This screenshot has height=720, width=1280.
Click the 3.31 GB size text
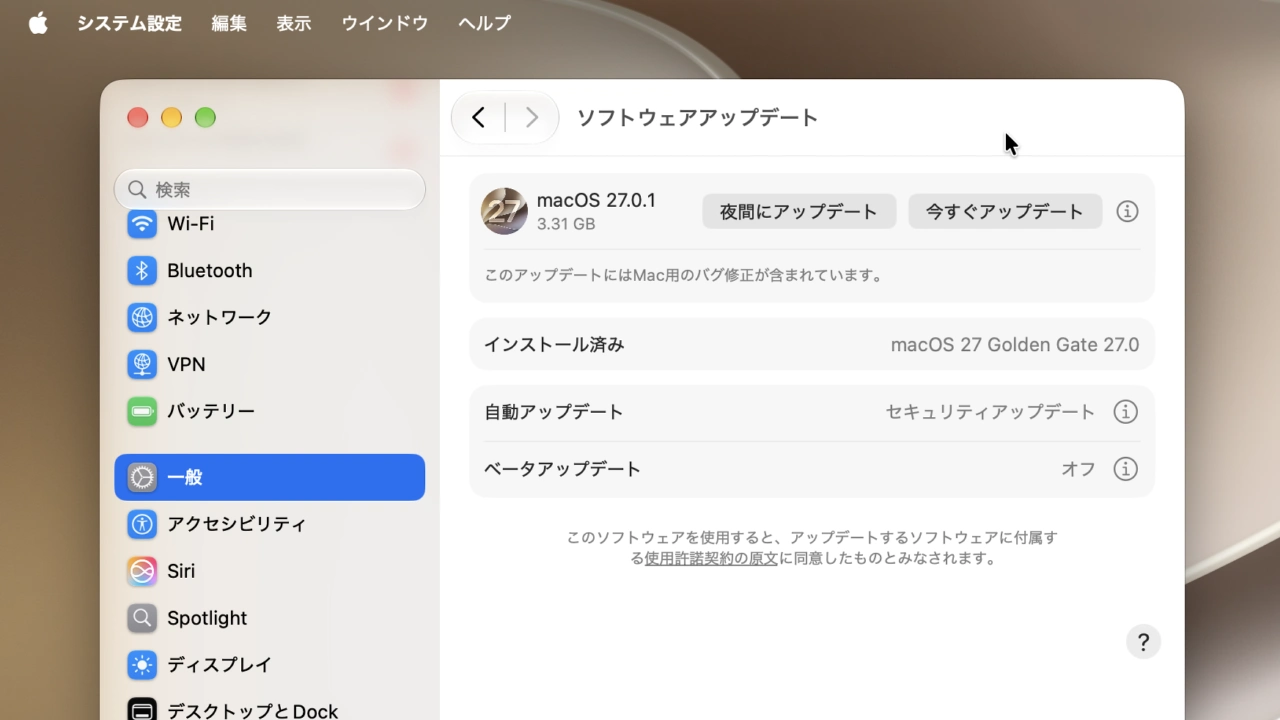pos(566,224)
